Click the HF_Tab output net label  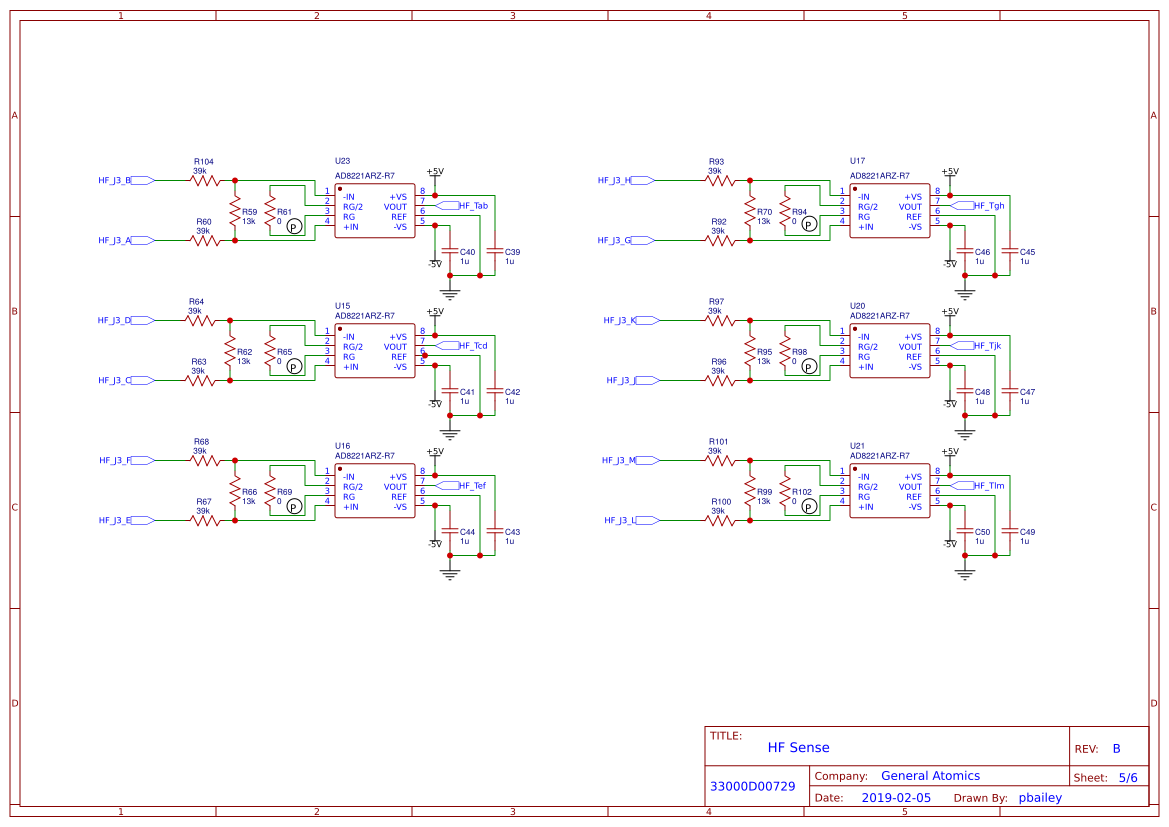pos(470,205)
